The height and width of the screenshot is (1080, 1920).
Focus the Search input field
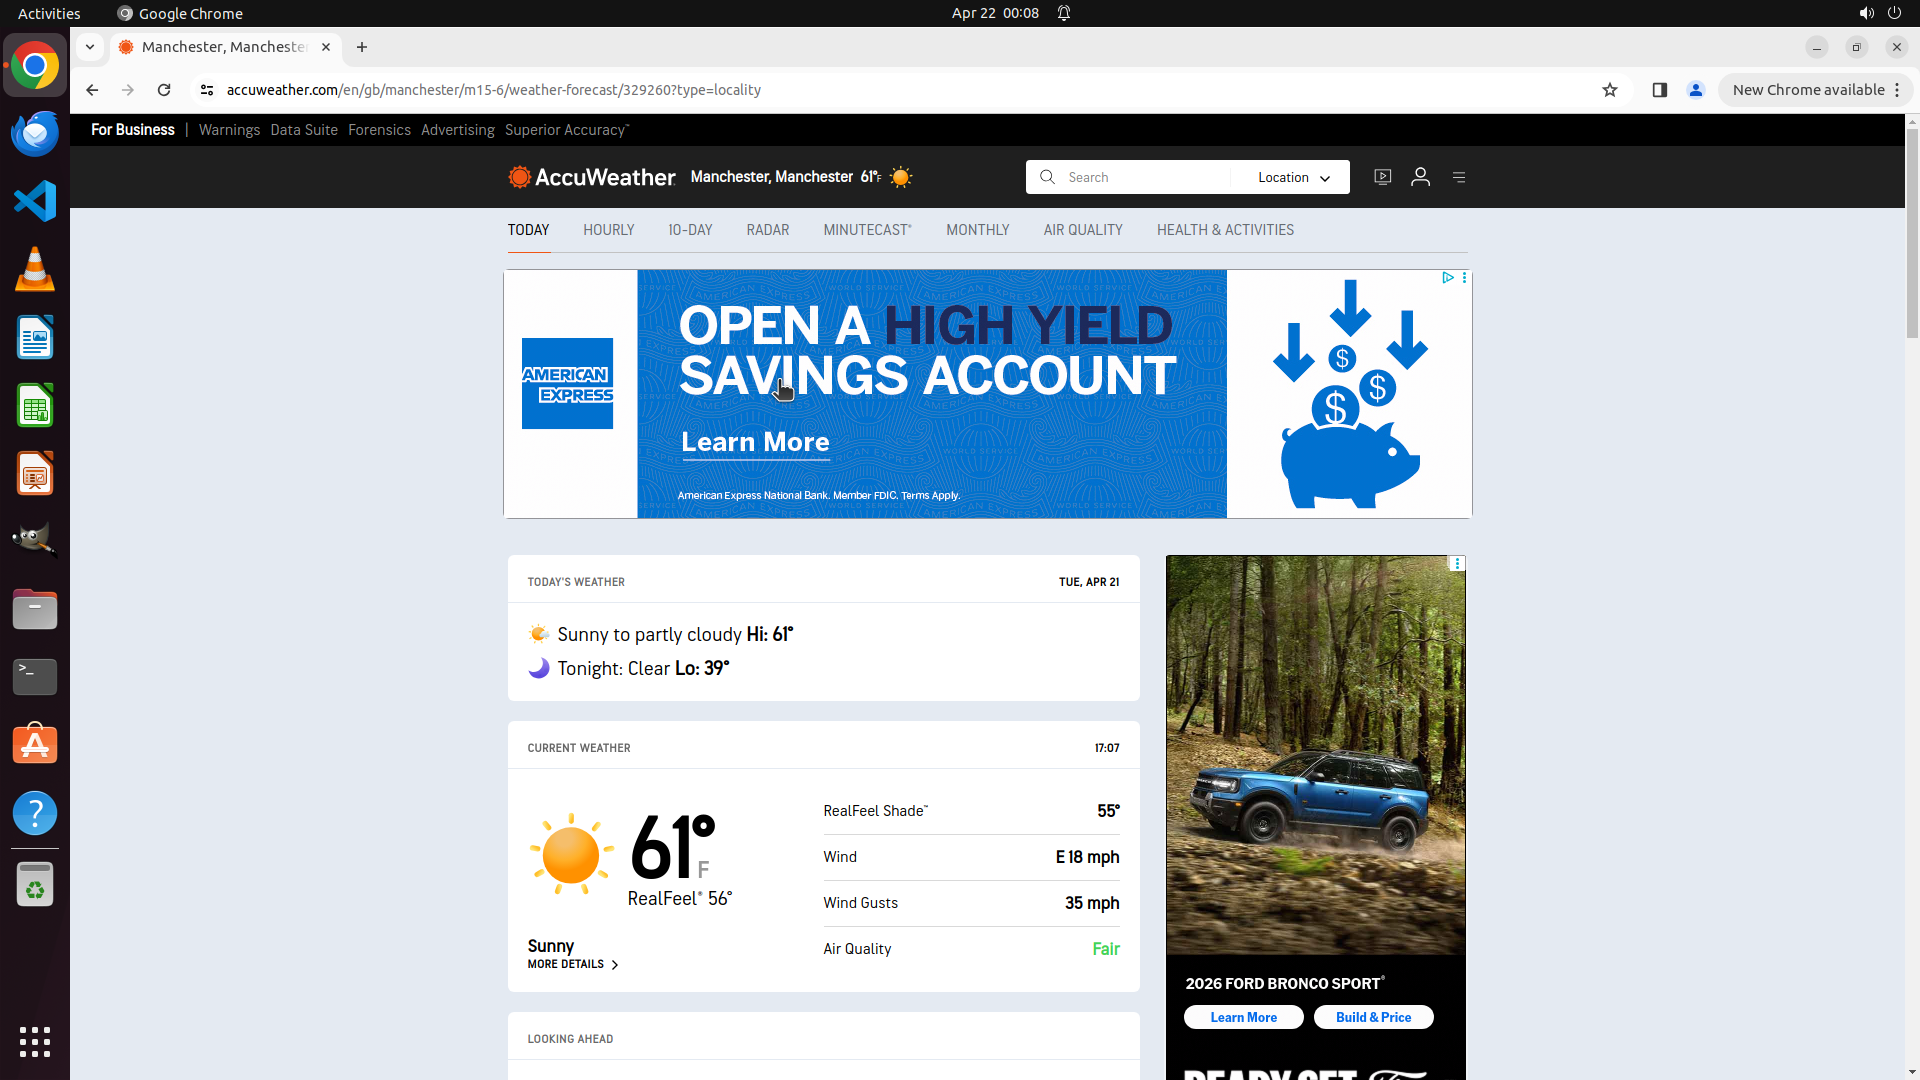1140,177
